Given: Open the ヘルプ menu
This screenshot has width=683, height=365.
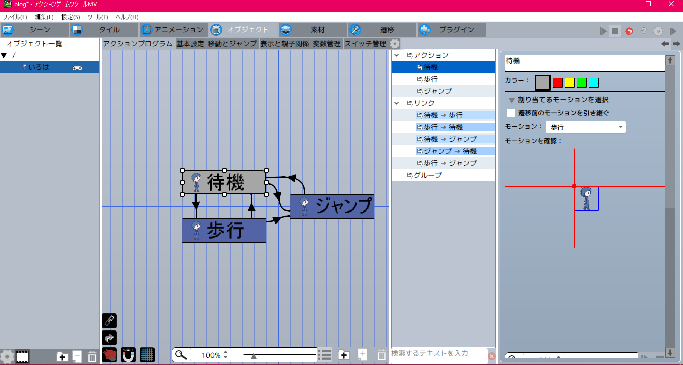Looking at the screenshot, I should 127,17.
